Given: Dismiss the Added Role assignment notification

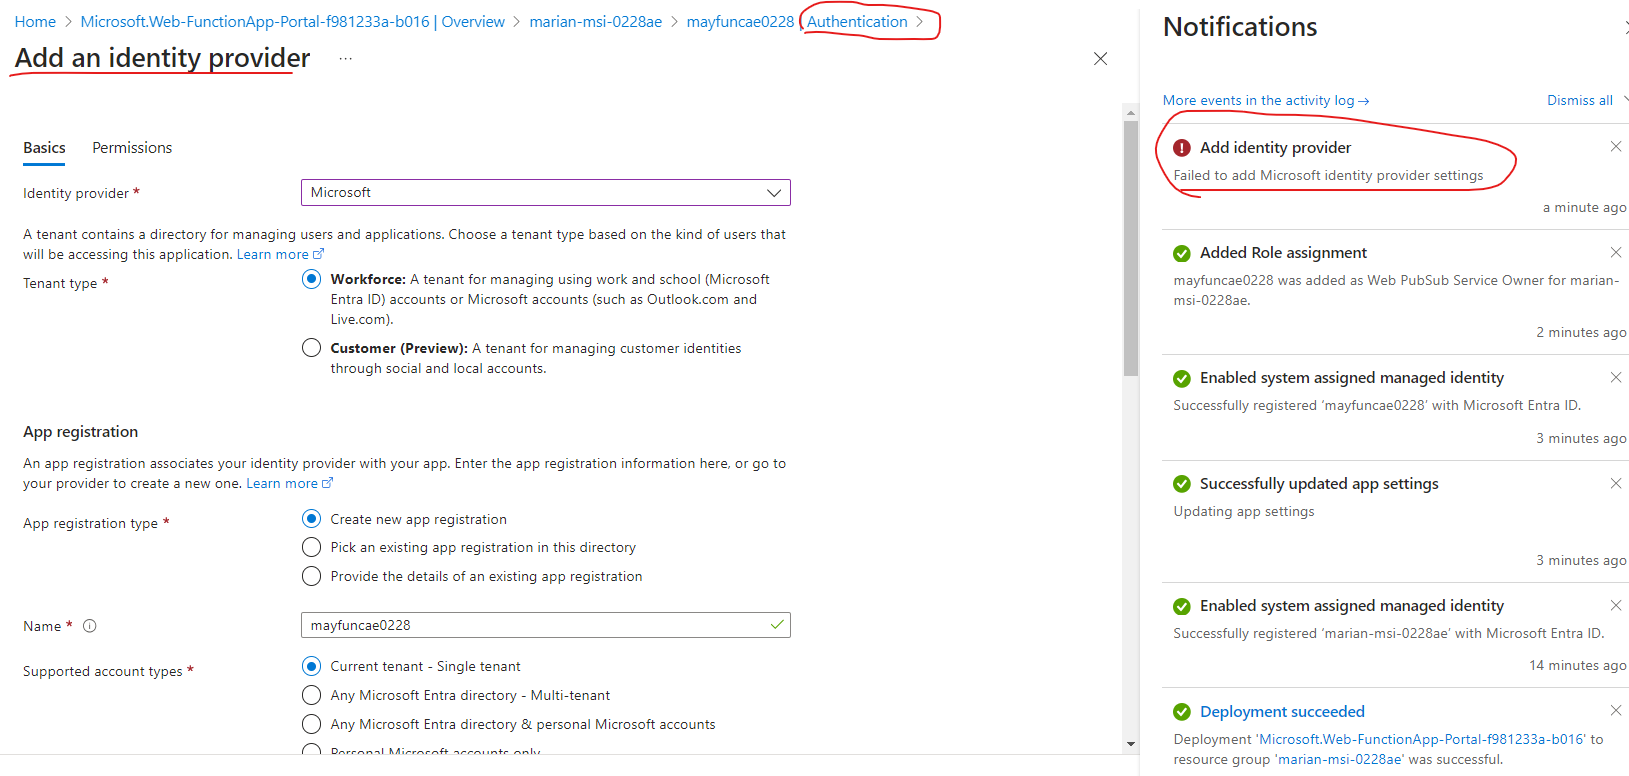Looking at the screenshot, I should pyautogui.click(x=1615, y=252).
